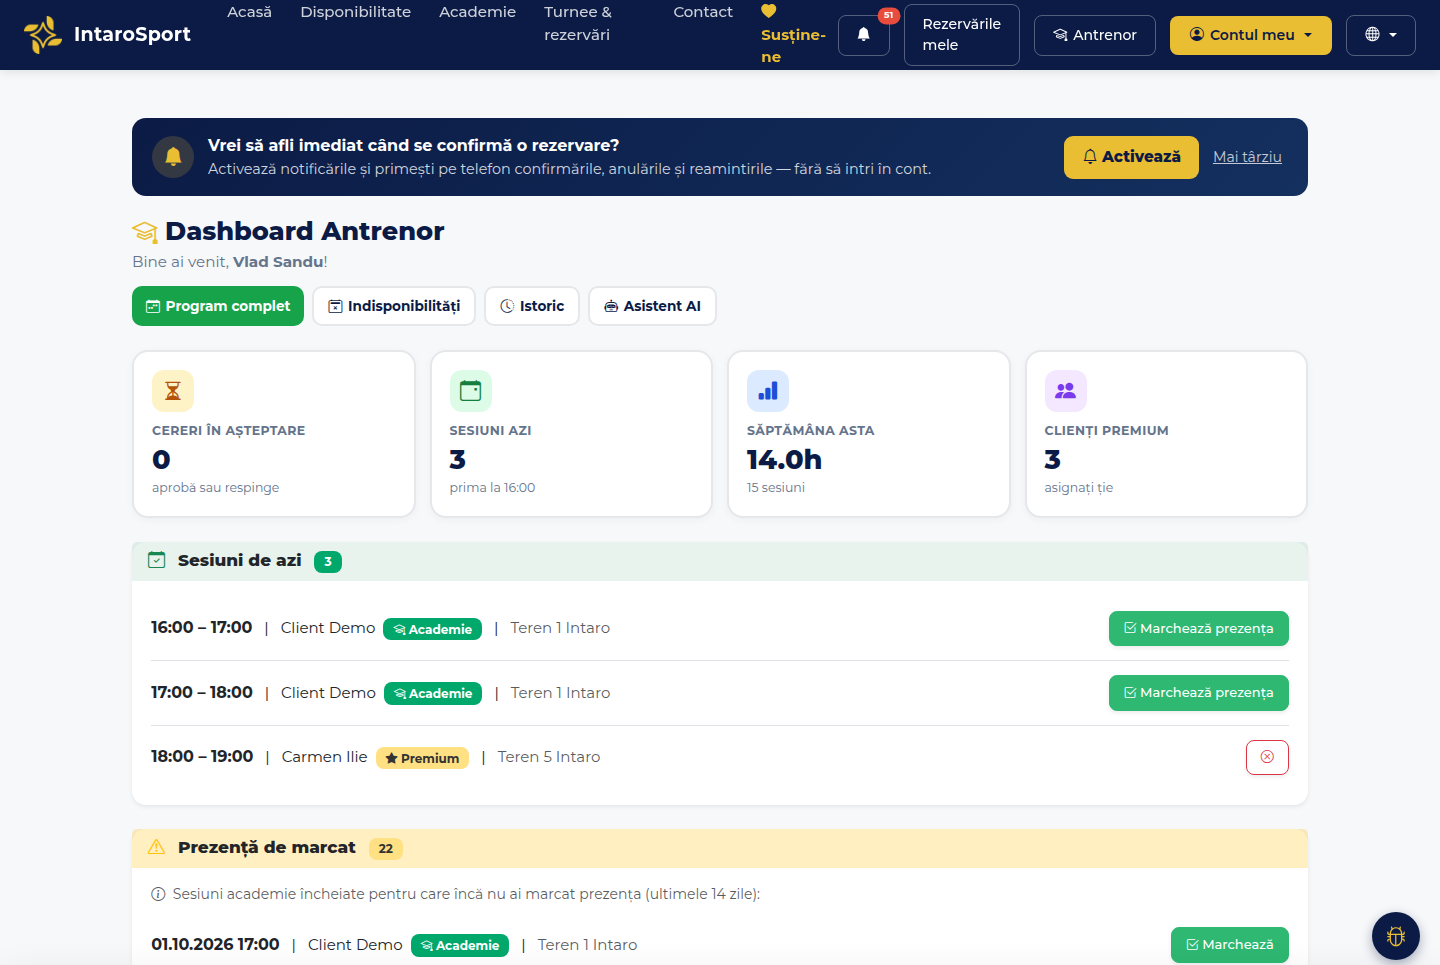Activate notifications with the Activează button
The image size is (1440, 965).
1131,157
